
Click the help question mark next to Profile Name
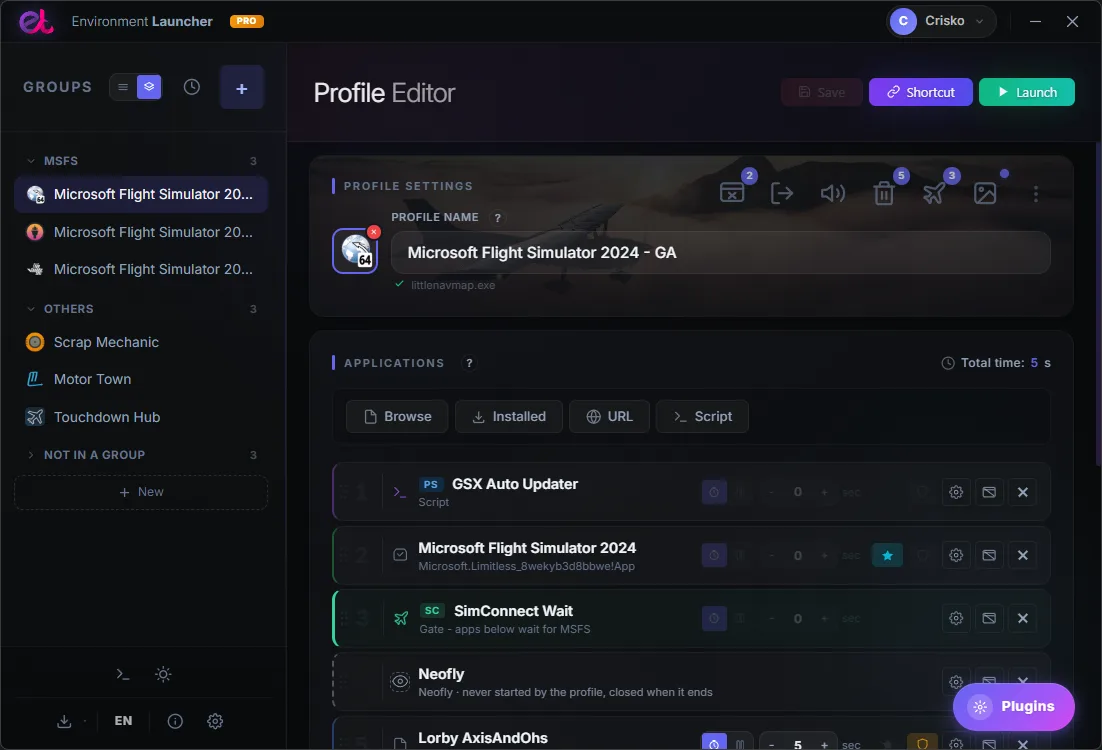coord(498,218)
